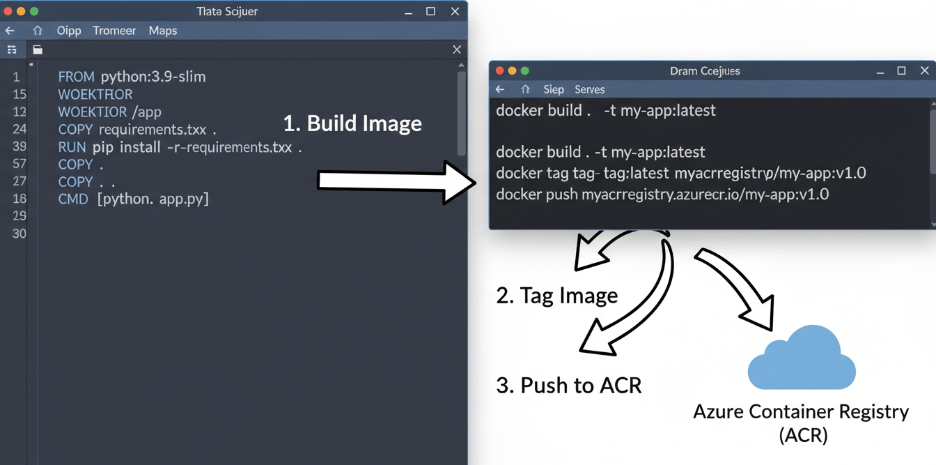Click the docker push command line

[662, 194]
